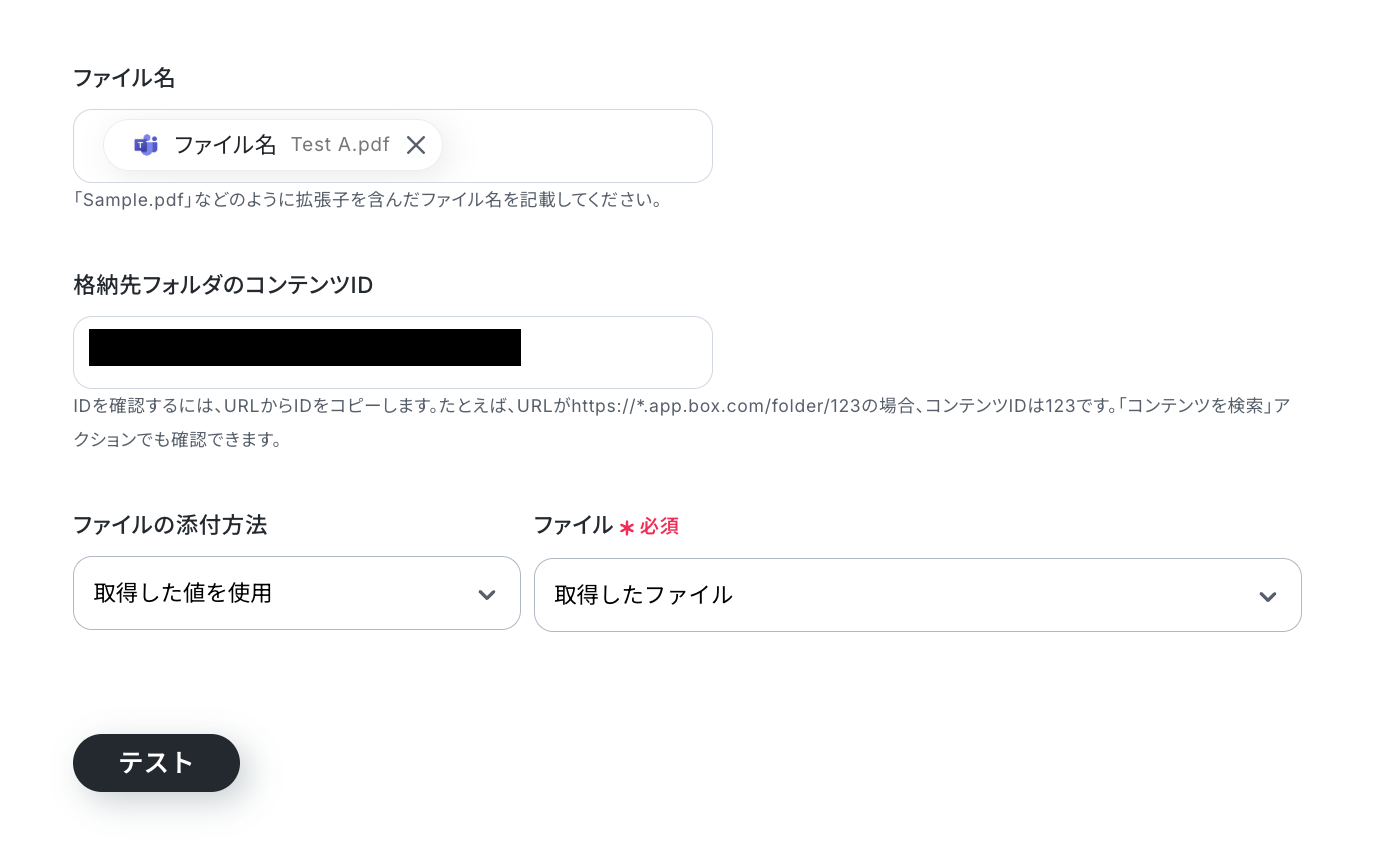The width and height of the screenshot is (1374, 862).
Task: Click the ファイルの添付方法 label
Action: point(170,525)
